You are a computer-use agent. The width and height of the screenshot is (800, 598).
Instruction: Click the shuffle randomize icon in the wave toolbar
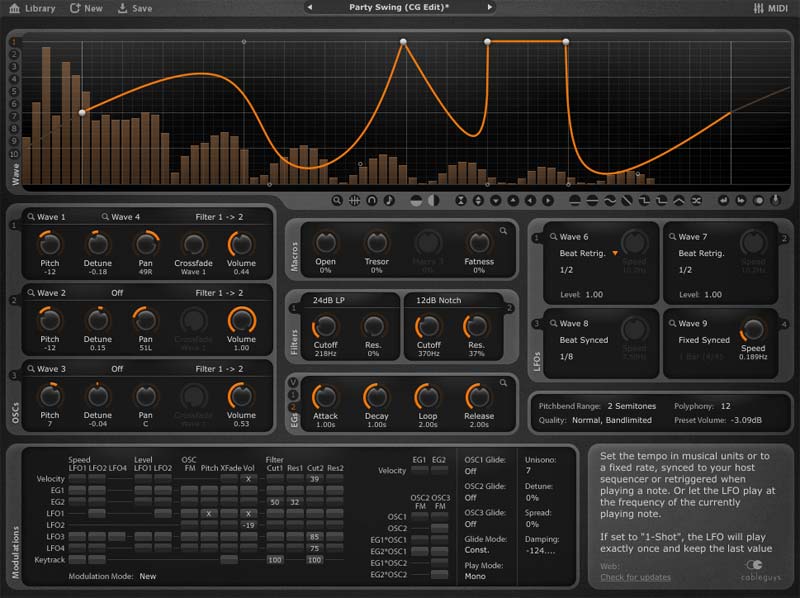(696, 199)
